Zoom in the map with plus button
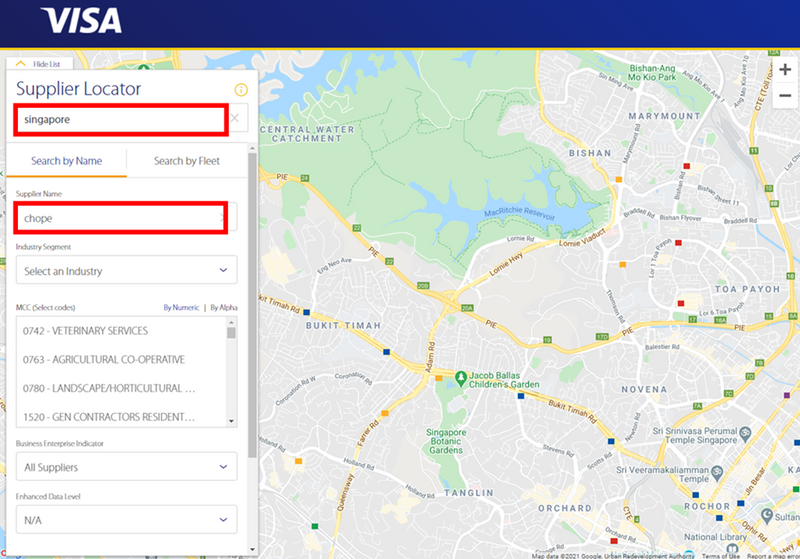800x559 pixels. (x=785, y=70)
